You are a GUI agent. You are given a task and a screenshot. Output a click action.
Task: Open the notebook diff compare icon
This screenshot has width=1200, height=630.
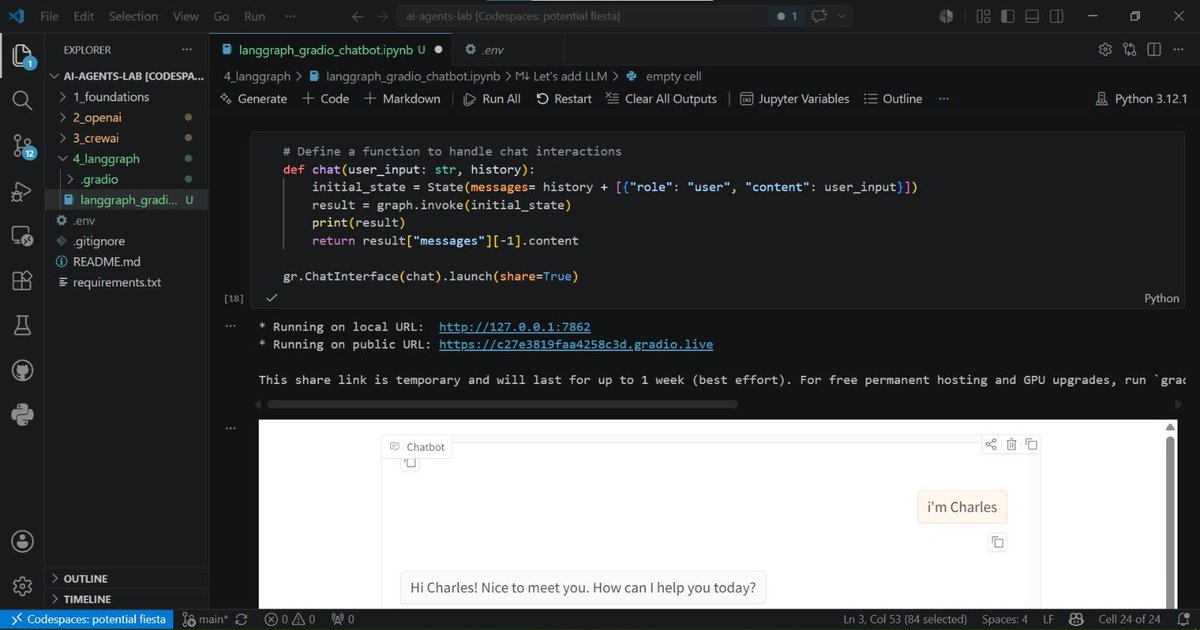coord(1130,49)
